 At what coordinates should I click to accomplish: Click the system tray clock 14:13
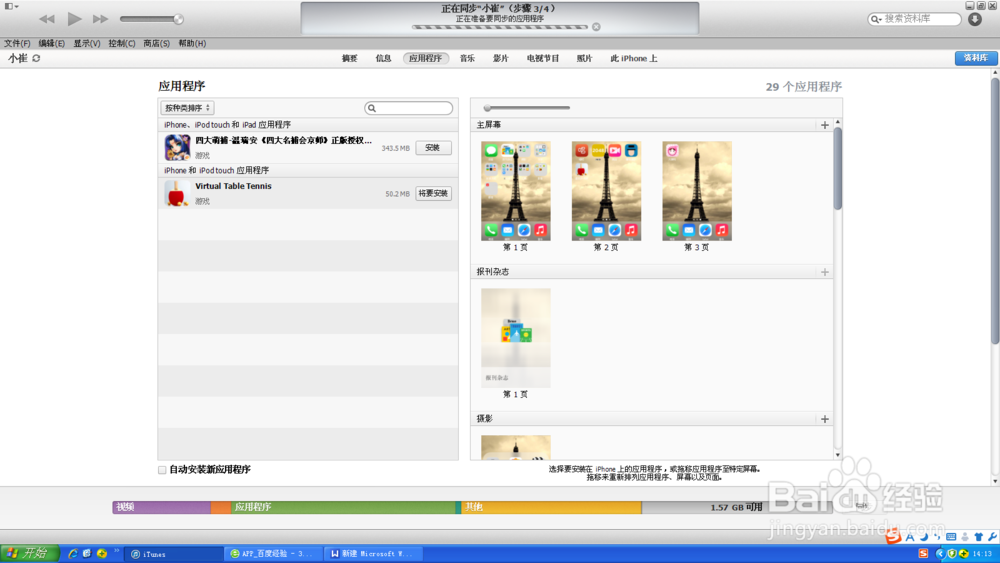[x=982, y=554]
